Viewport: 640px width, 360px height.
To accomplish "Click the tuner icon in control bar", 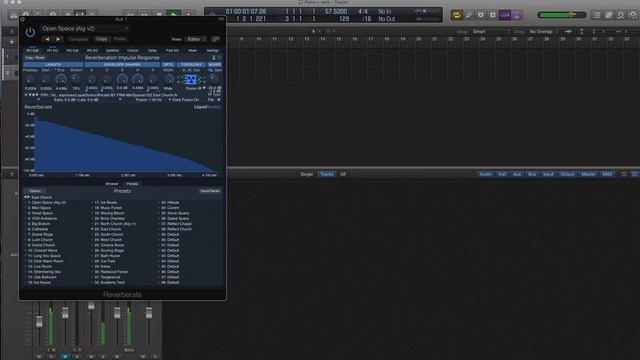I will click(x=468, y=15).
